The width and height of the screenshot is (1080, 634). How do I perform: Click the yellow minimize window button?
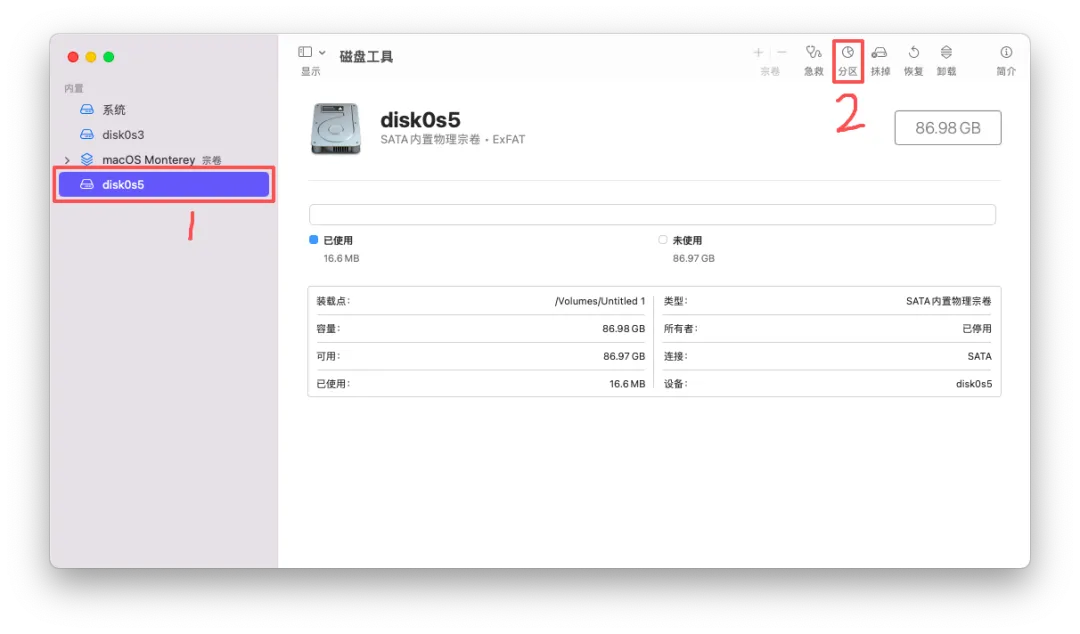[x=91, y=57]
